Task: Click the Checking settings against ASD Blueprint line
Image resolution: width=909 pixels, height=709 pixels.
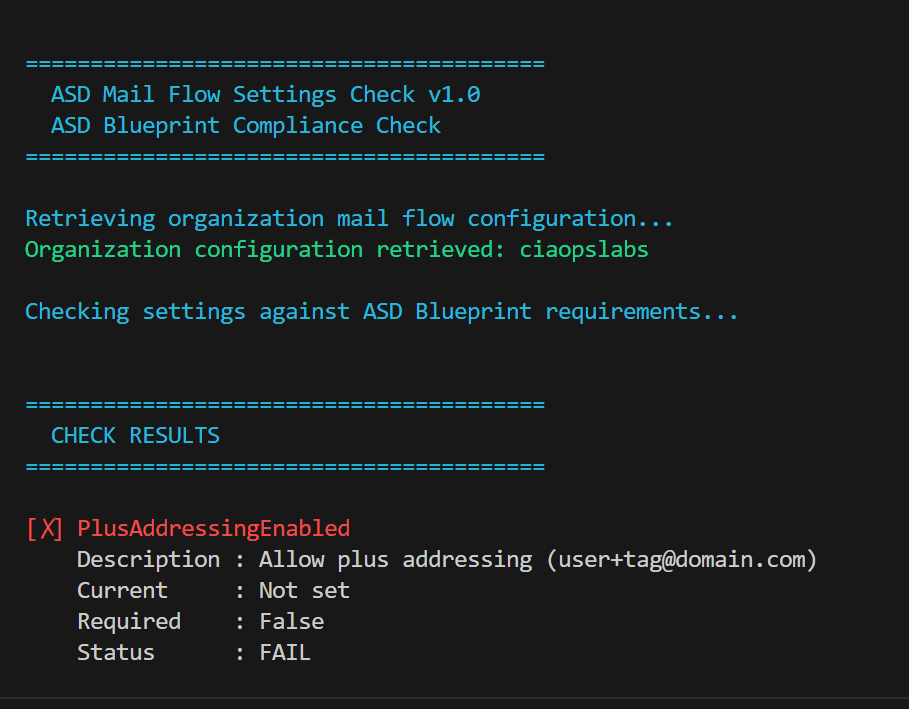Action: click(x=381, y=312)
